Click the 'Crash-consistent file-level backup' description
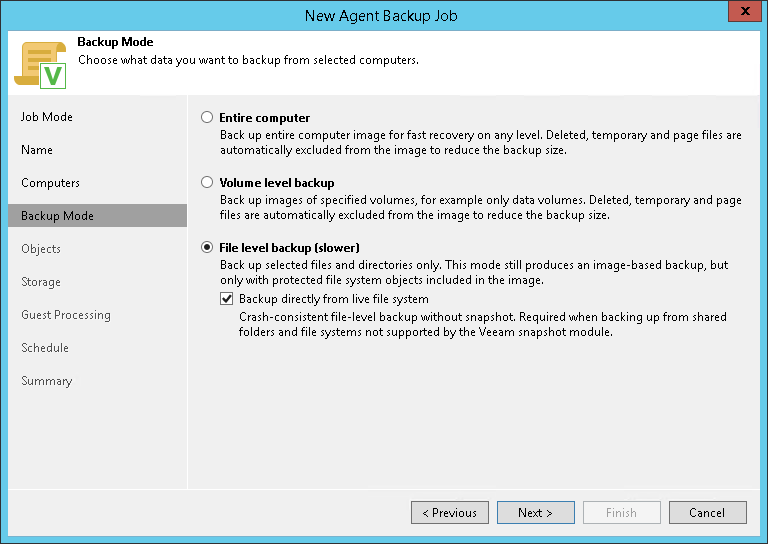Image resolution: width=768 pixels, height=544 pixels. click(x=482, y=324)
